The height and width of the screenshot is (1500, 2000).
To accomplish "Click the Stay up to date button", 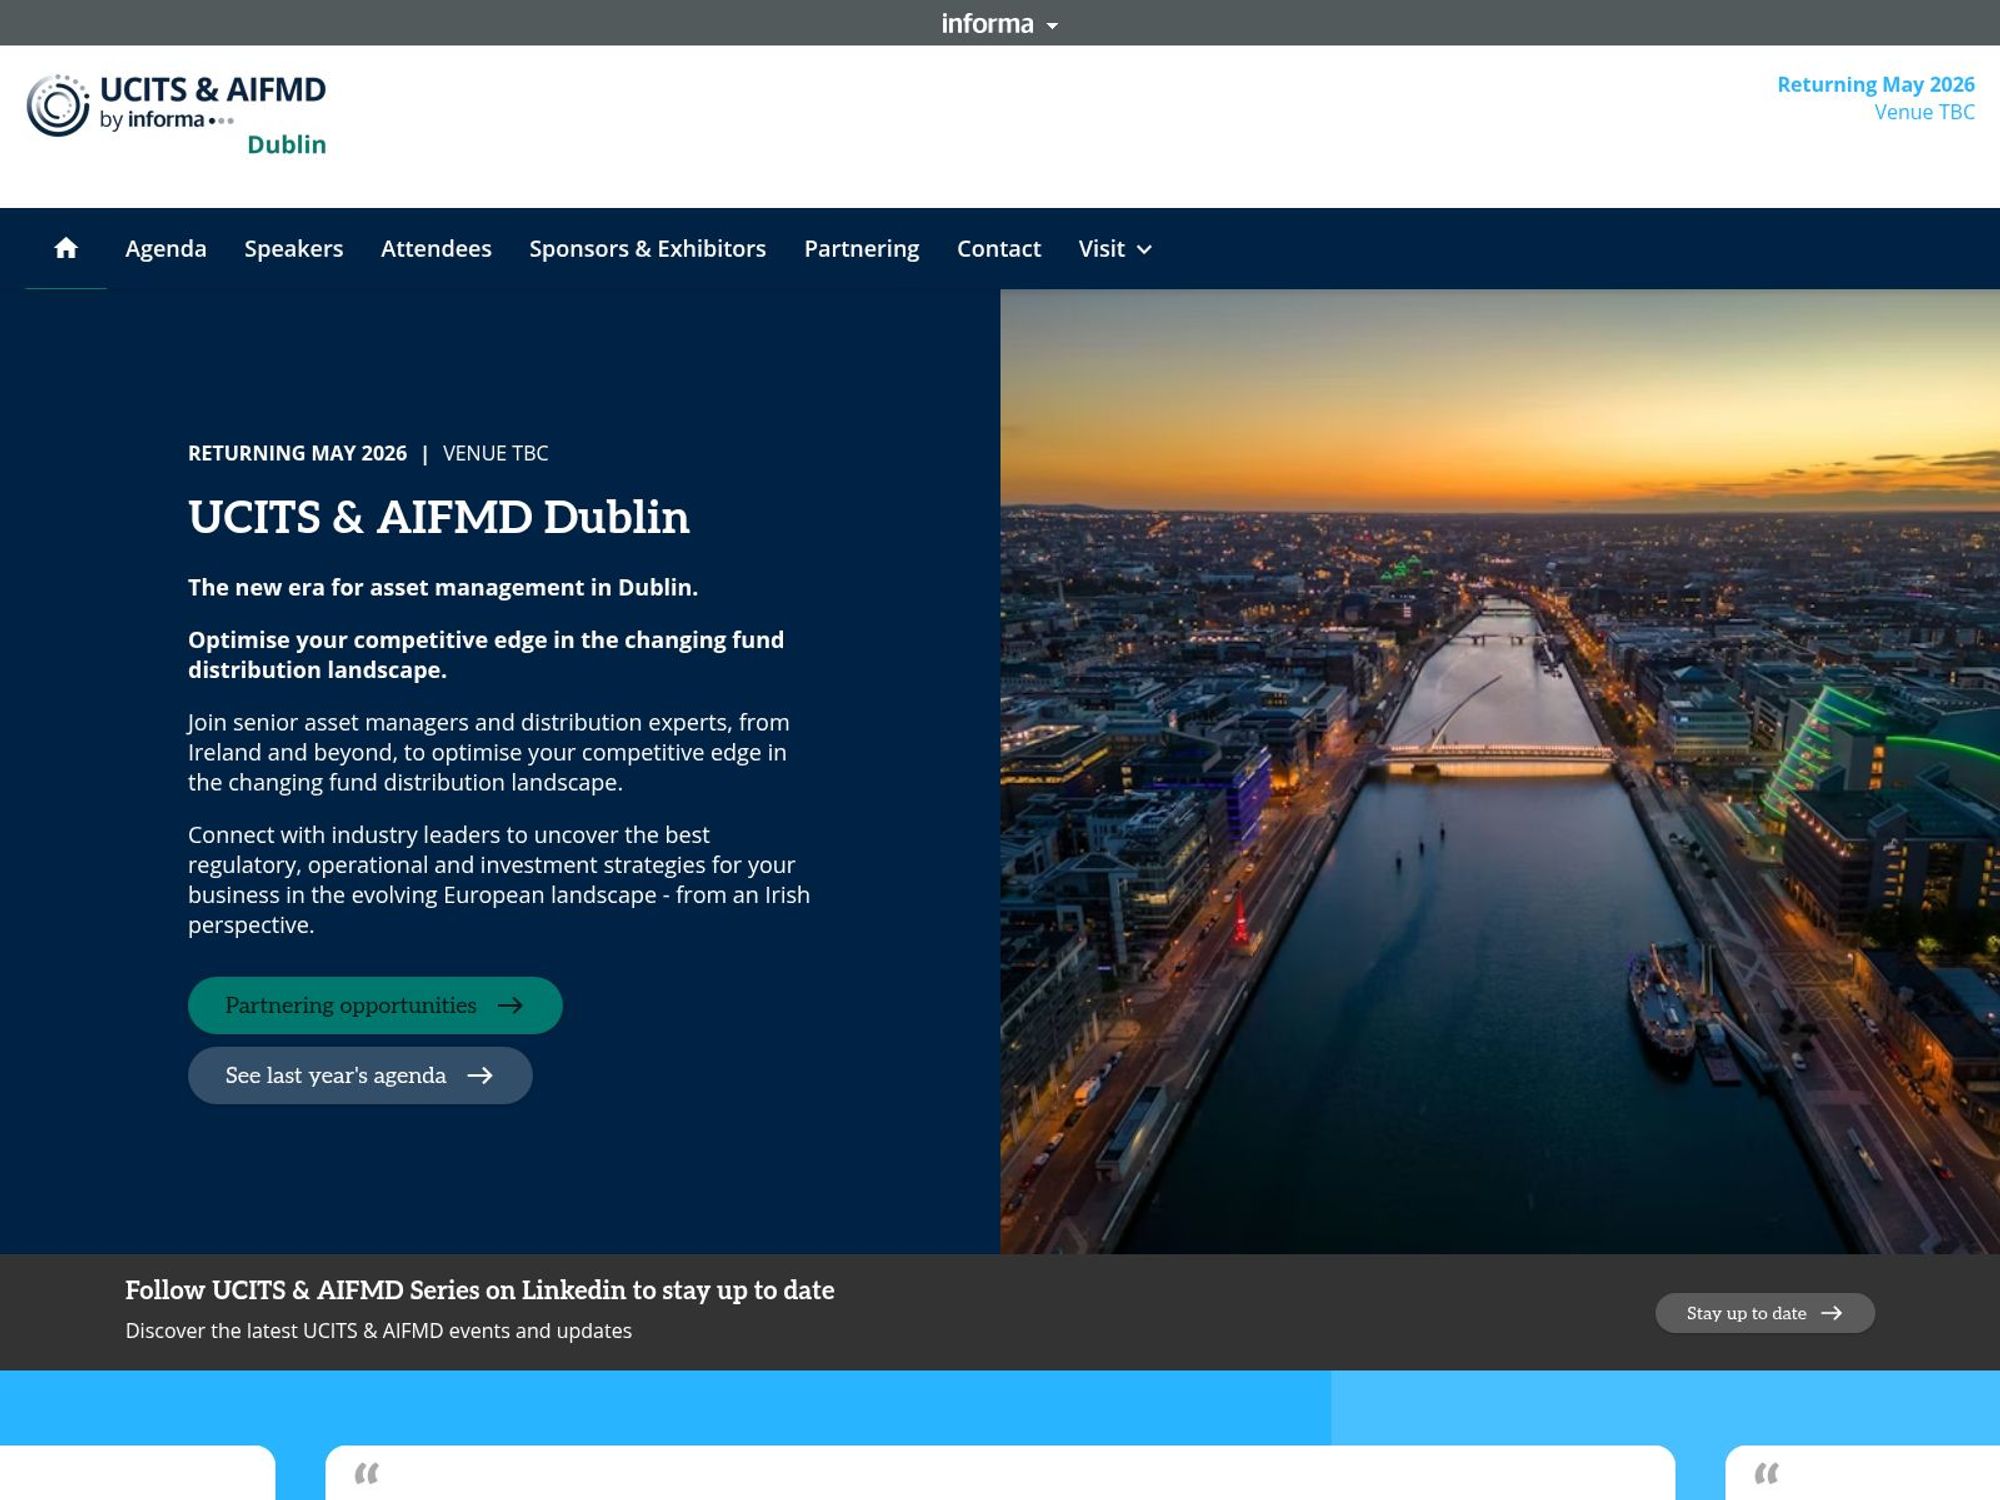I will (1765, 1313).
